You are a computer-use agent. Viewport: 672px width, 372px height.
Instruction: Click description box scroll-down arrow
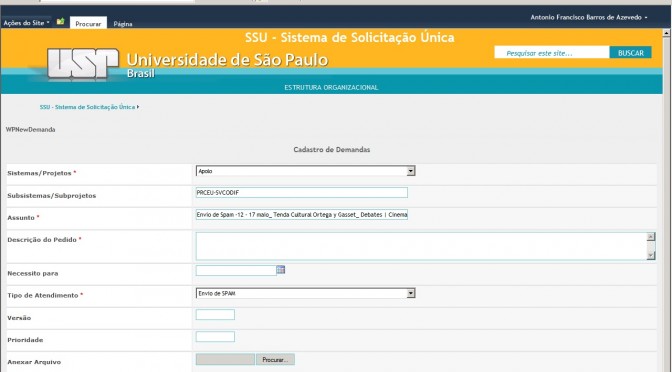click(x=651, y=255)
